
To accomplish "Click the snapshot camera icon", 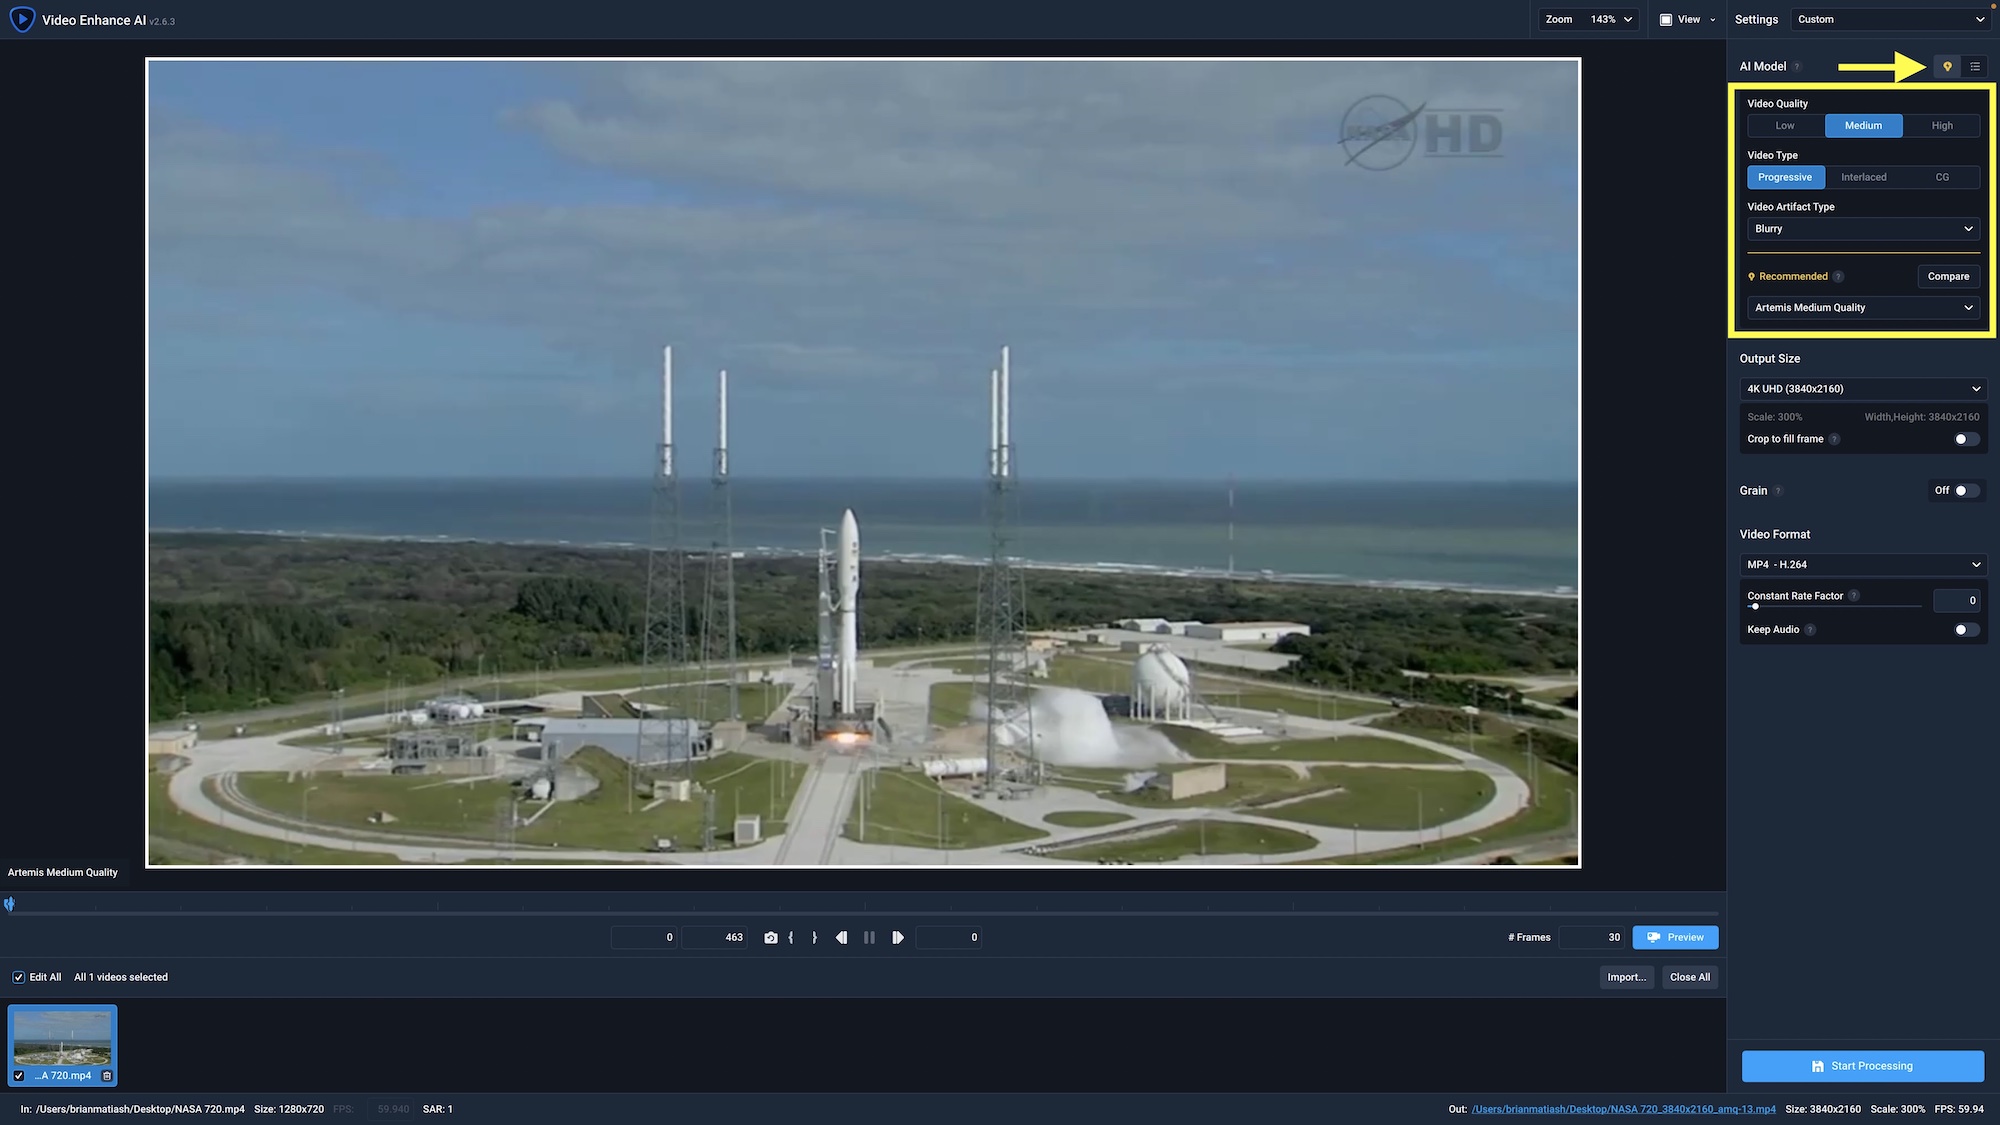I will point(771,938).
